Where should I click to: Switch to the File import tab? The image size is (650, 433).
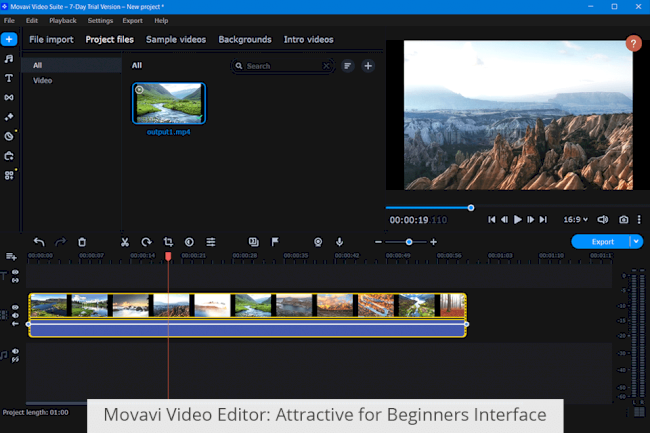[51, 39]
